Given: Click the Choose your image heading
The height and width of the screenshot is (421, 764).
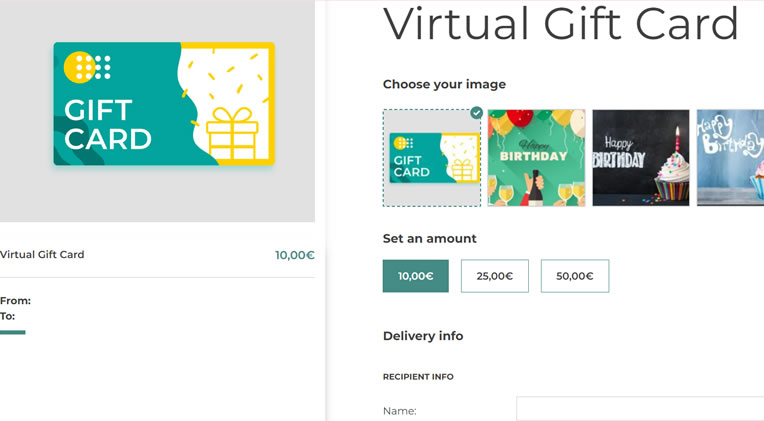Looking at the screenshot, I should 444,84.
